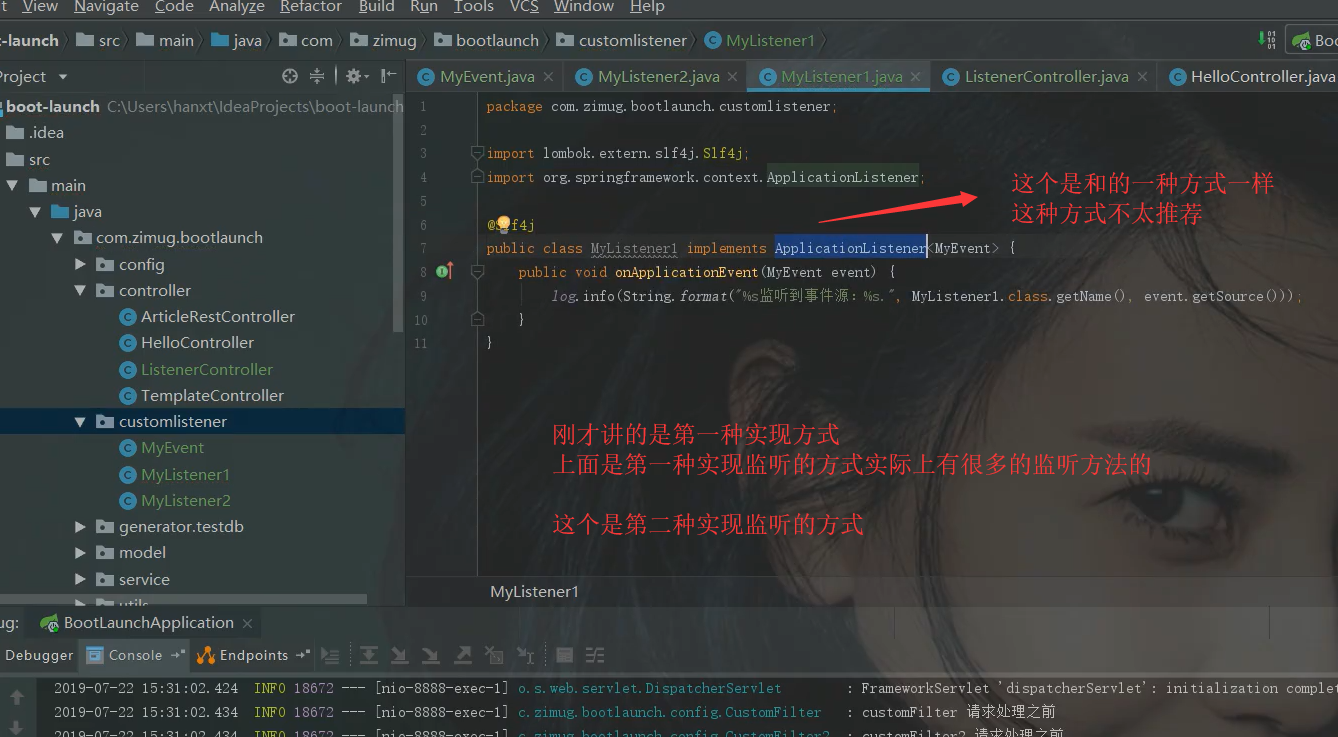Switch to Debugger tab

click(x=39, y=656)
